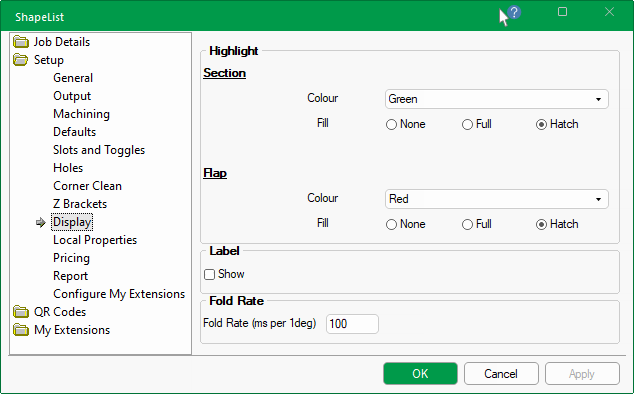Click the greyed Apply button
Screen dimensions: 634x394
(582, 373)
